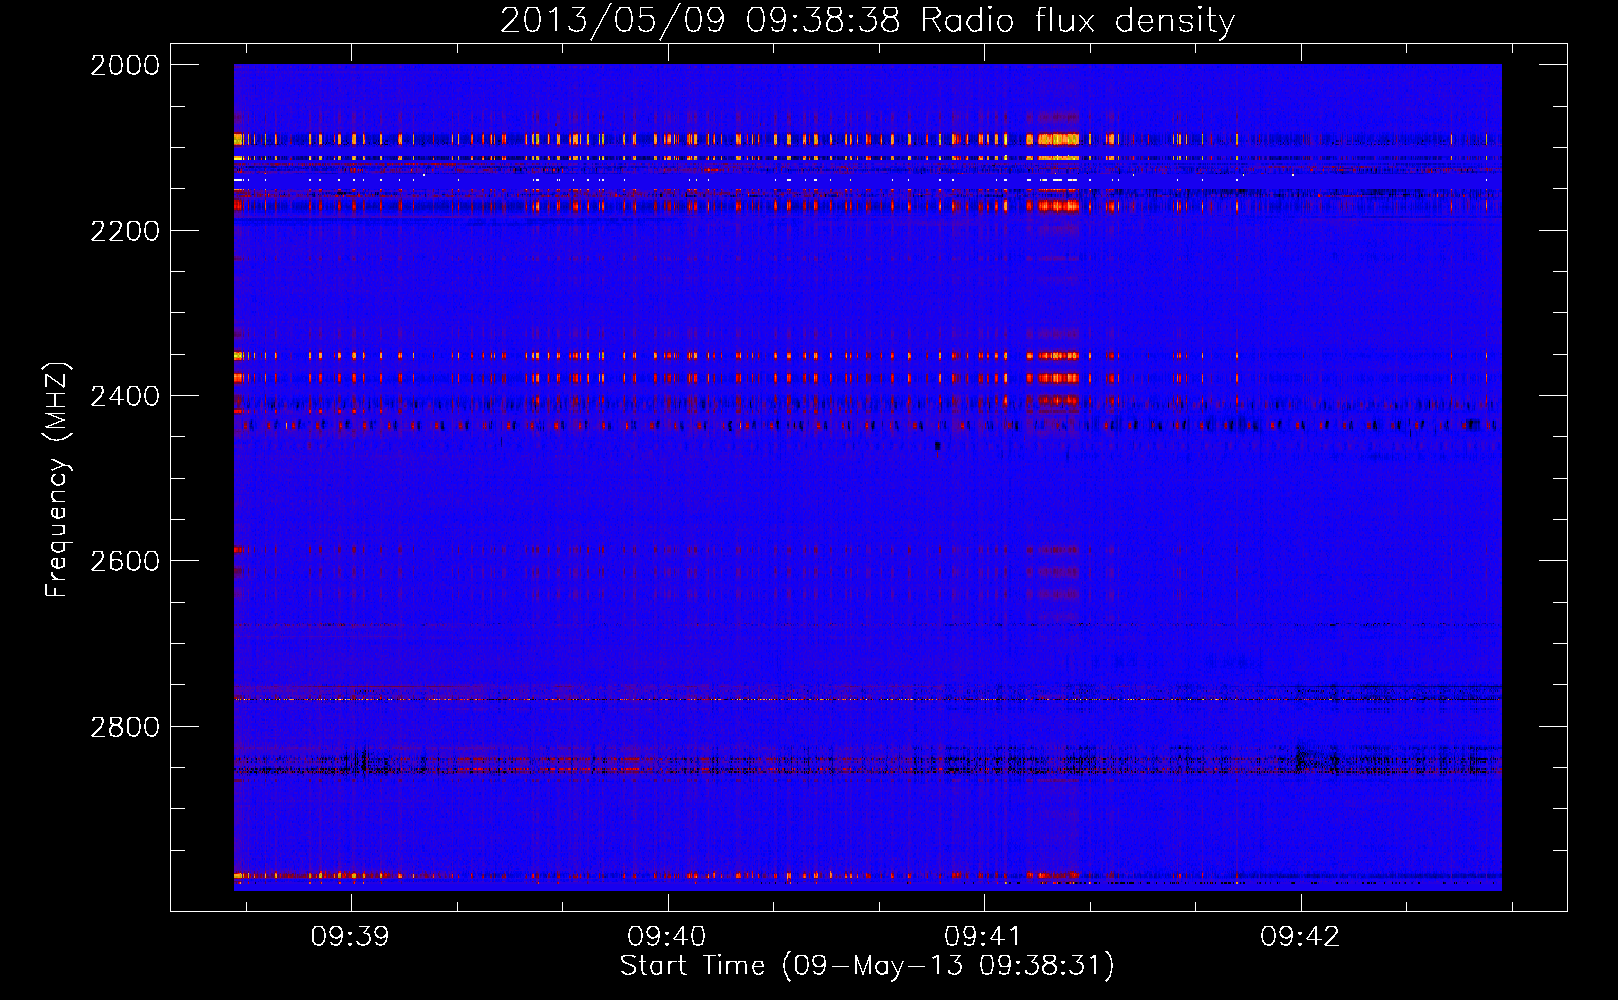Select the 2400 frequency axis label

125,396
